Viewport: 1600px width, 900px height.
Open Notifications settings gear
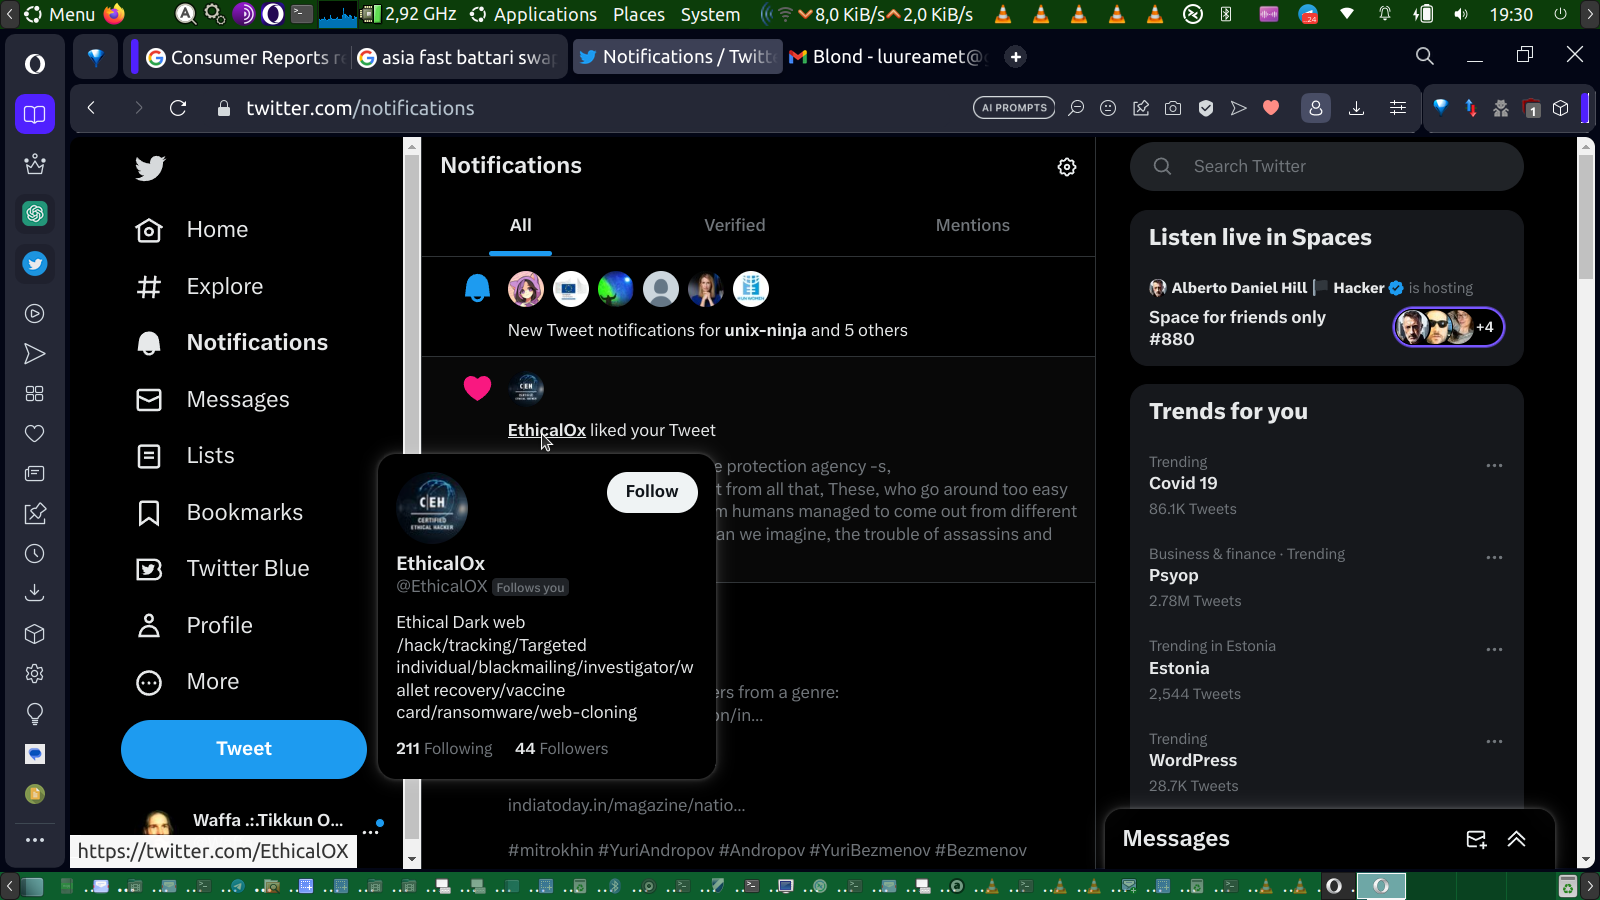click(x=1067, y=167)
